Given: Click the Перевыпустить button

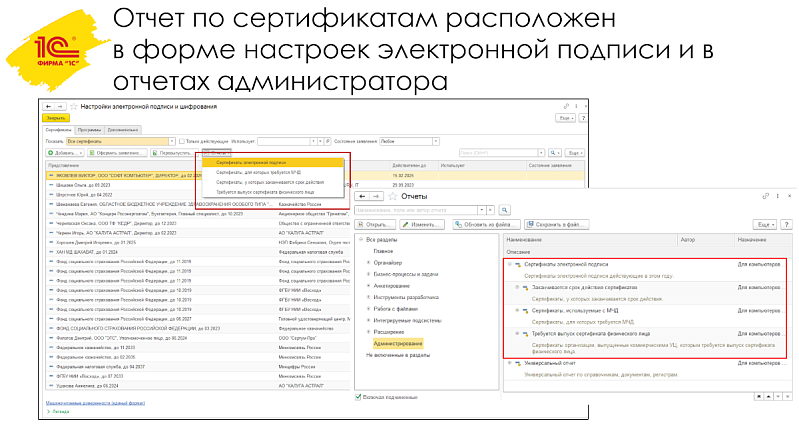Looking at the screenshot, I should pos(174,153).
